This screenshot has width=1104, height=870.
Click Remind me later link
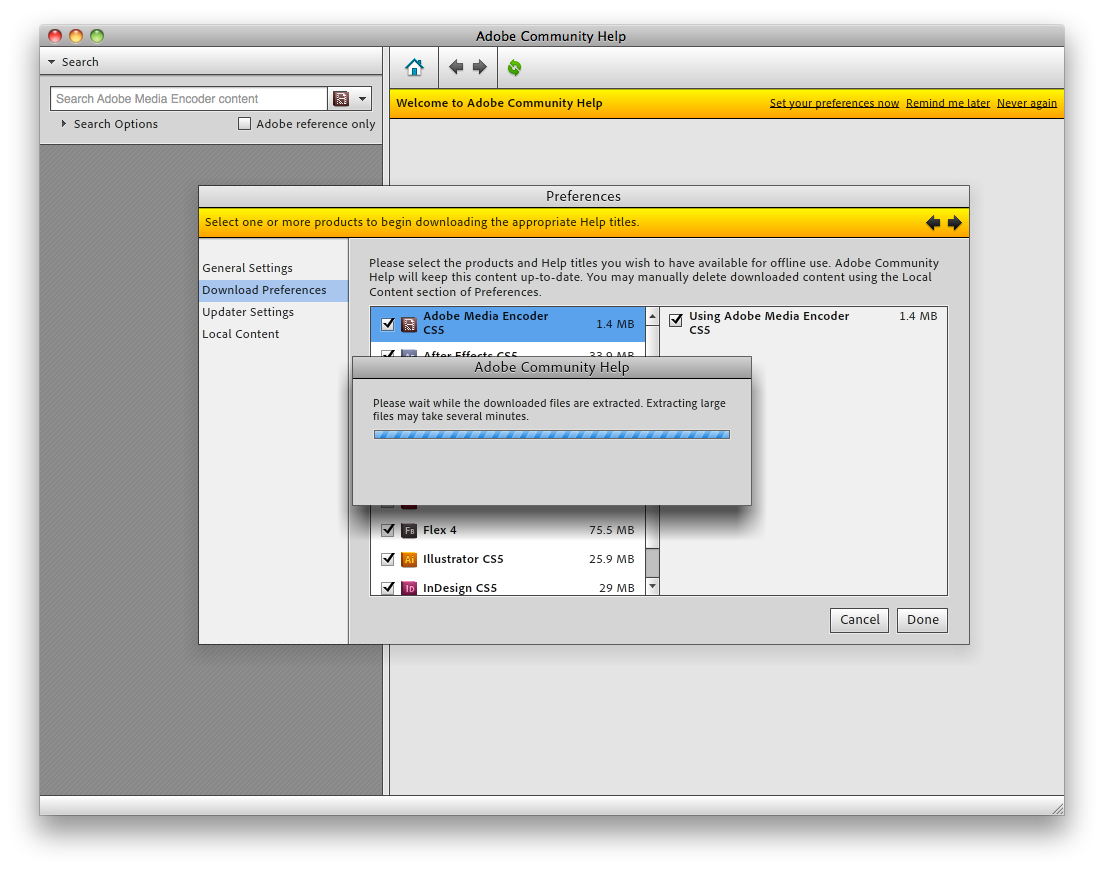tap(948, 103)
